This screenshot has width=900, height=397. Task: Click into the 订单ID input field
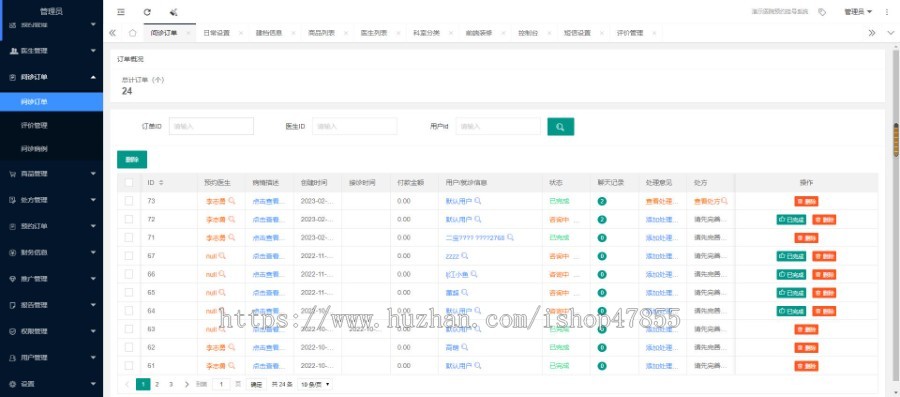211,126
